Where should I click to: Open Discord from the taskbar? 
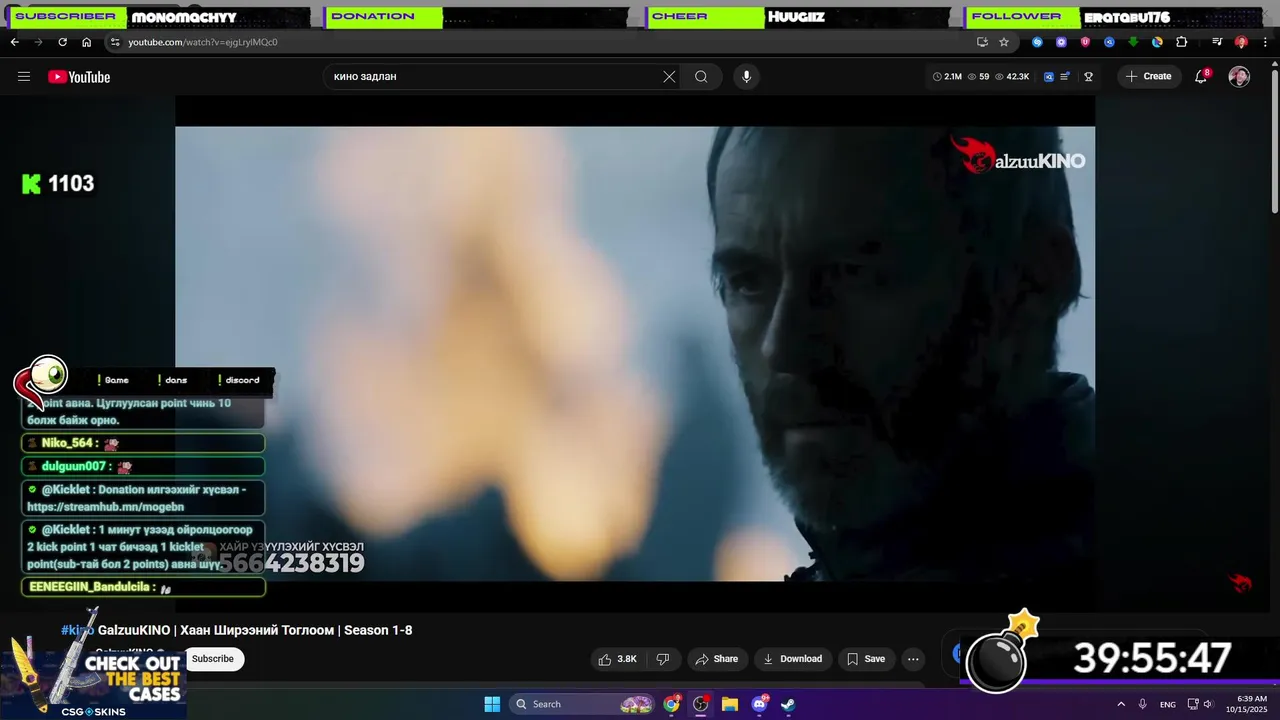click(x=759, y=704)
